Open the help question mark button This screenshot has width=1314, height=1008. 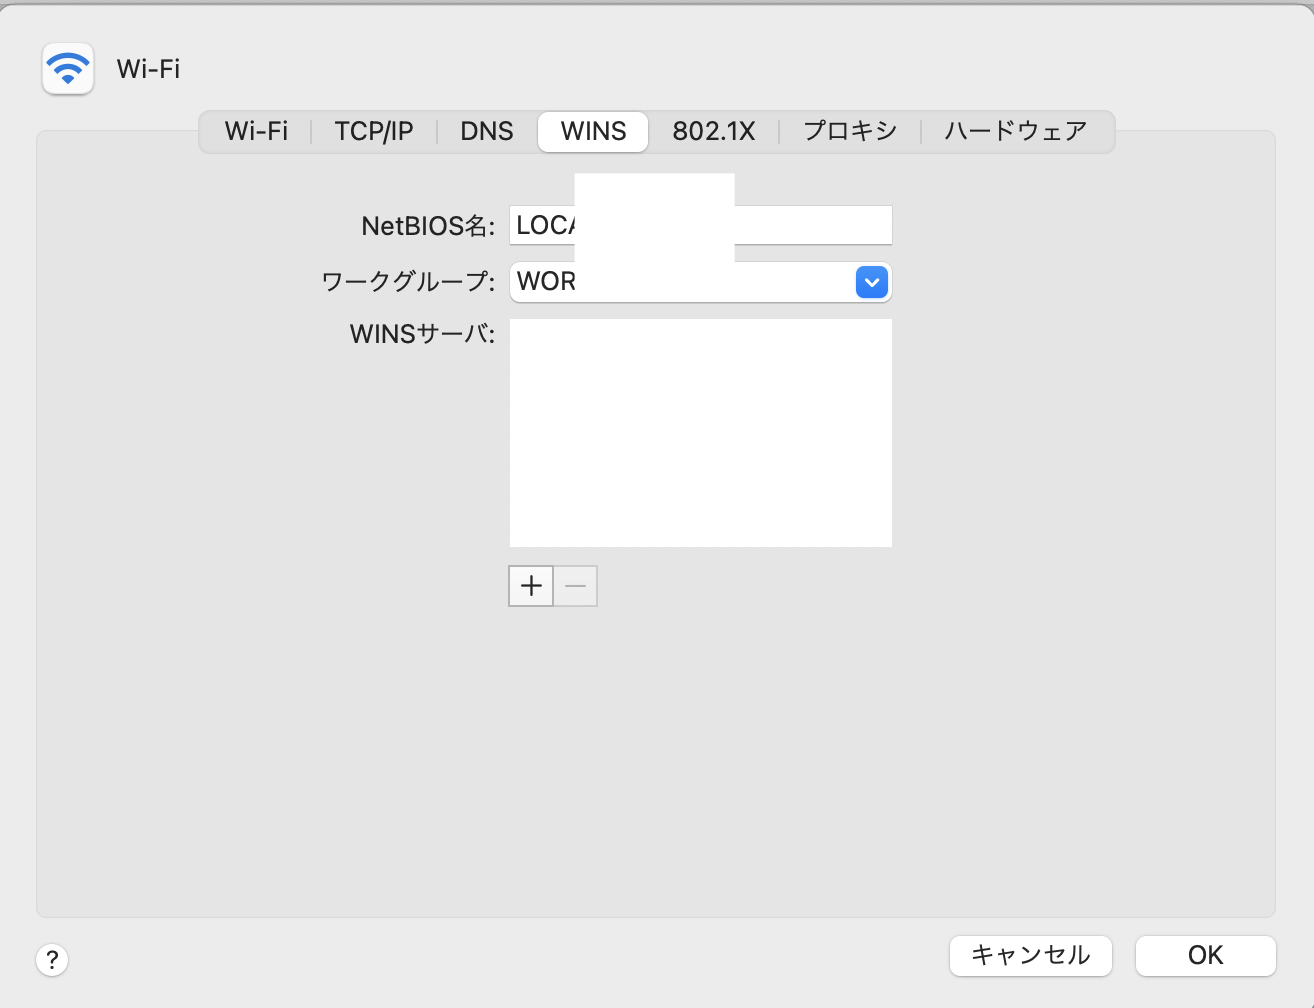click(52, 960)
